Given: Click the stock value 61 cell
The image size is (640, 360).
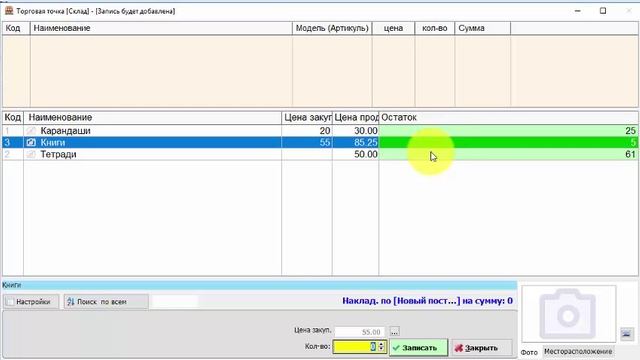Looking at the screenshot, I should 508,154.
